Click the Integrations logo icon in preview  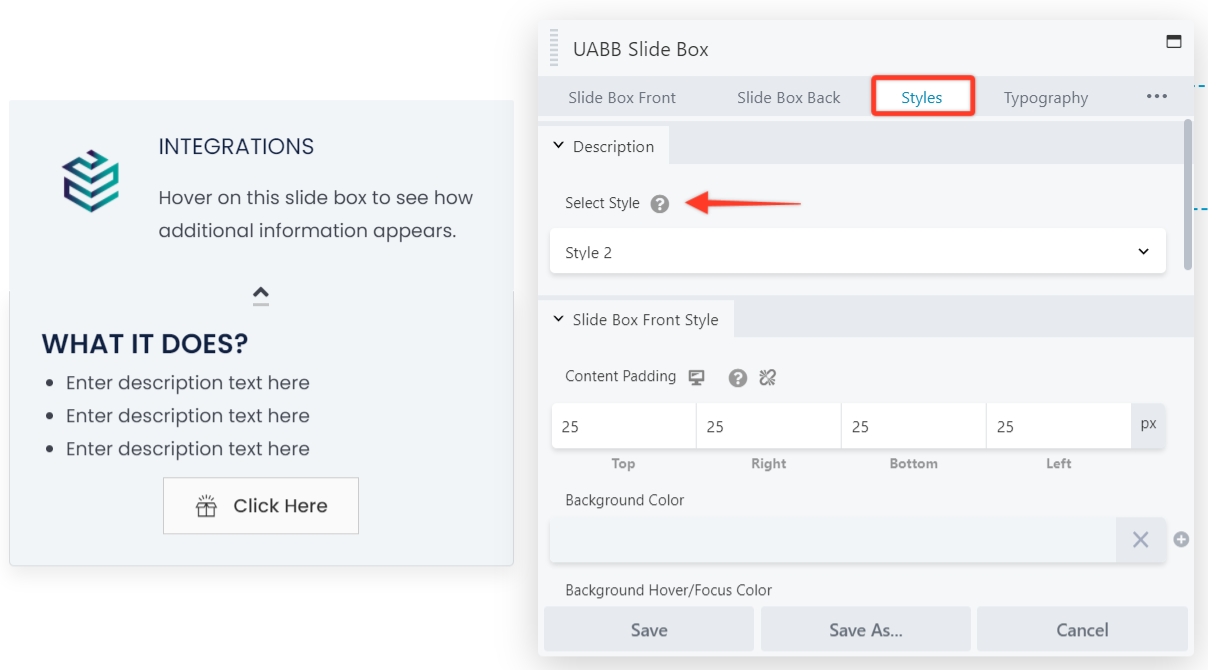click(91, 181)
